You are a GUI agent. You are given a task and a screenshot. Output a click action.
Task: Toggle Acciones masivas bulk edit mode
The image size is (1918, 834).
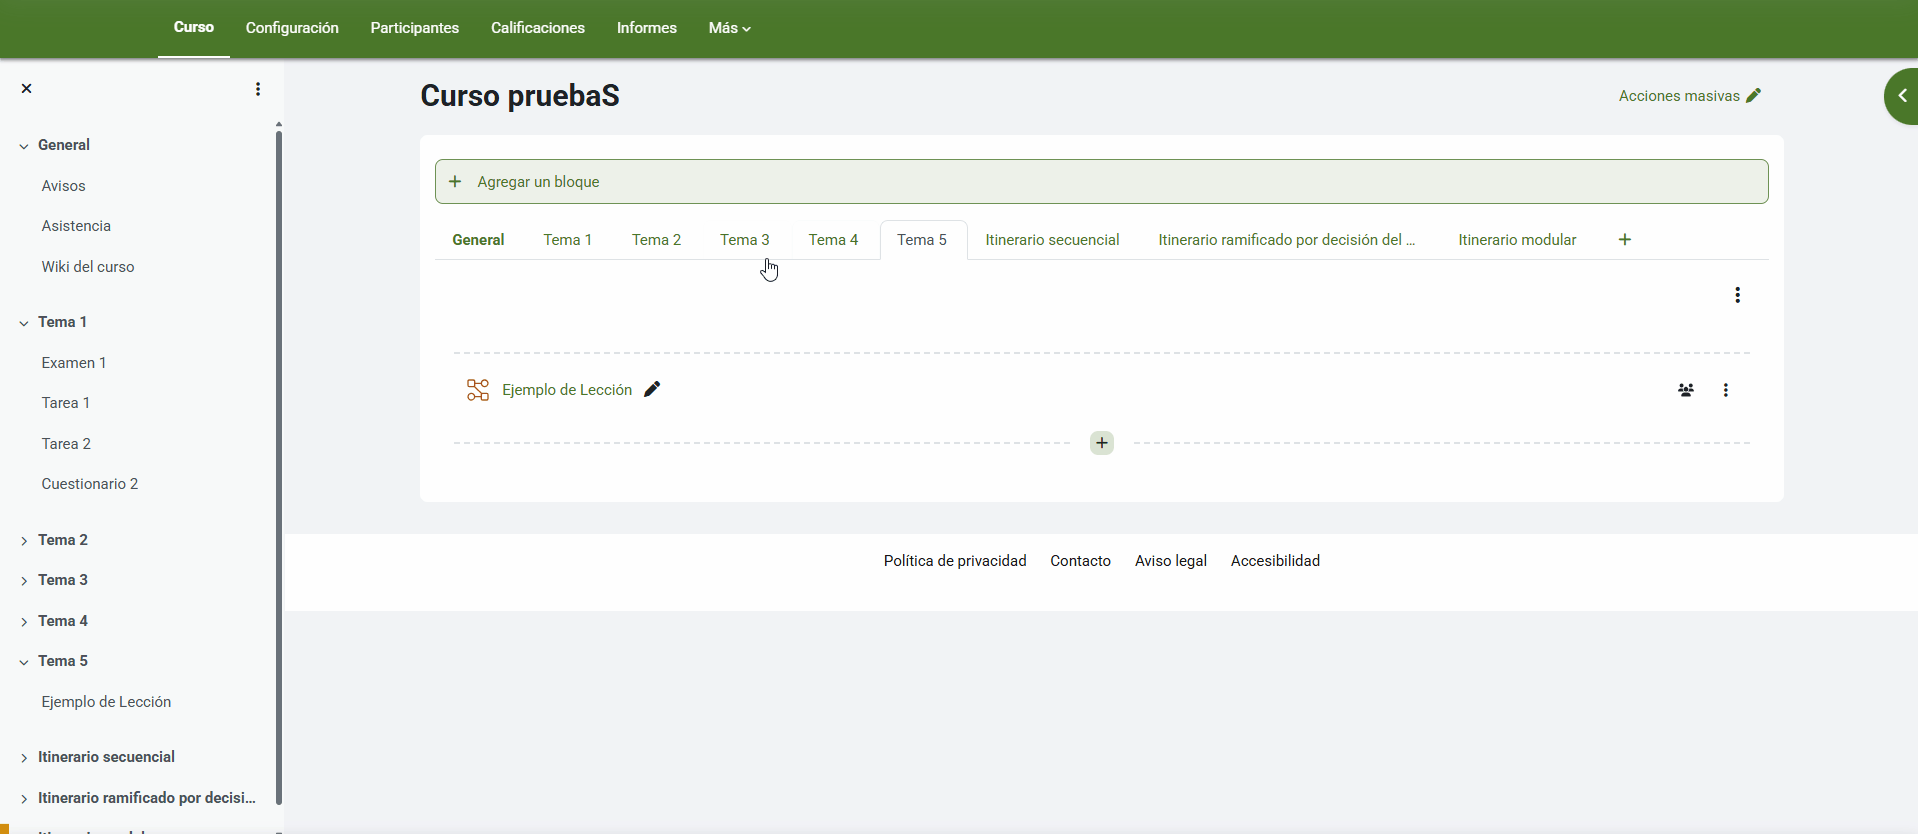pyautogui.click(x=1690, y=96)
